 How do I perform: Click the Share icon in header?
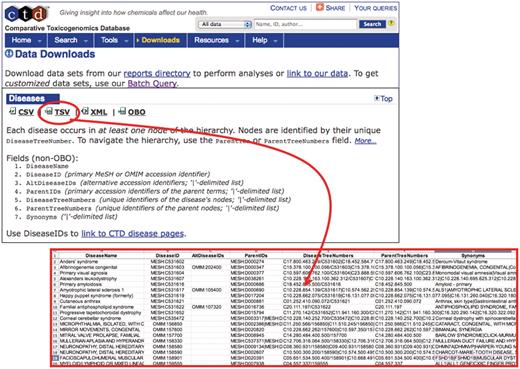click(319, 7)
